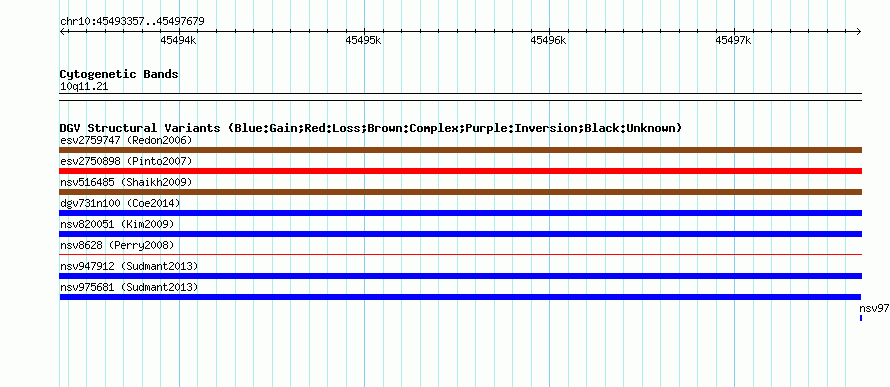This screenshot has height=387, width=890.
Task: Open the nsv975681 (Sudmant2013) label
Action: 129,288
